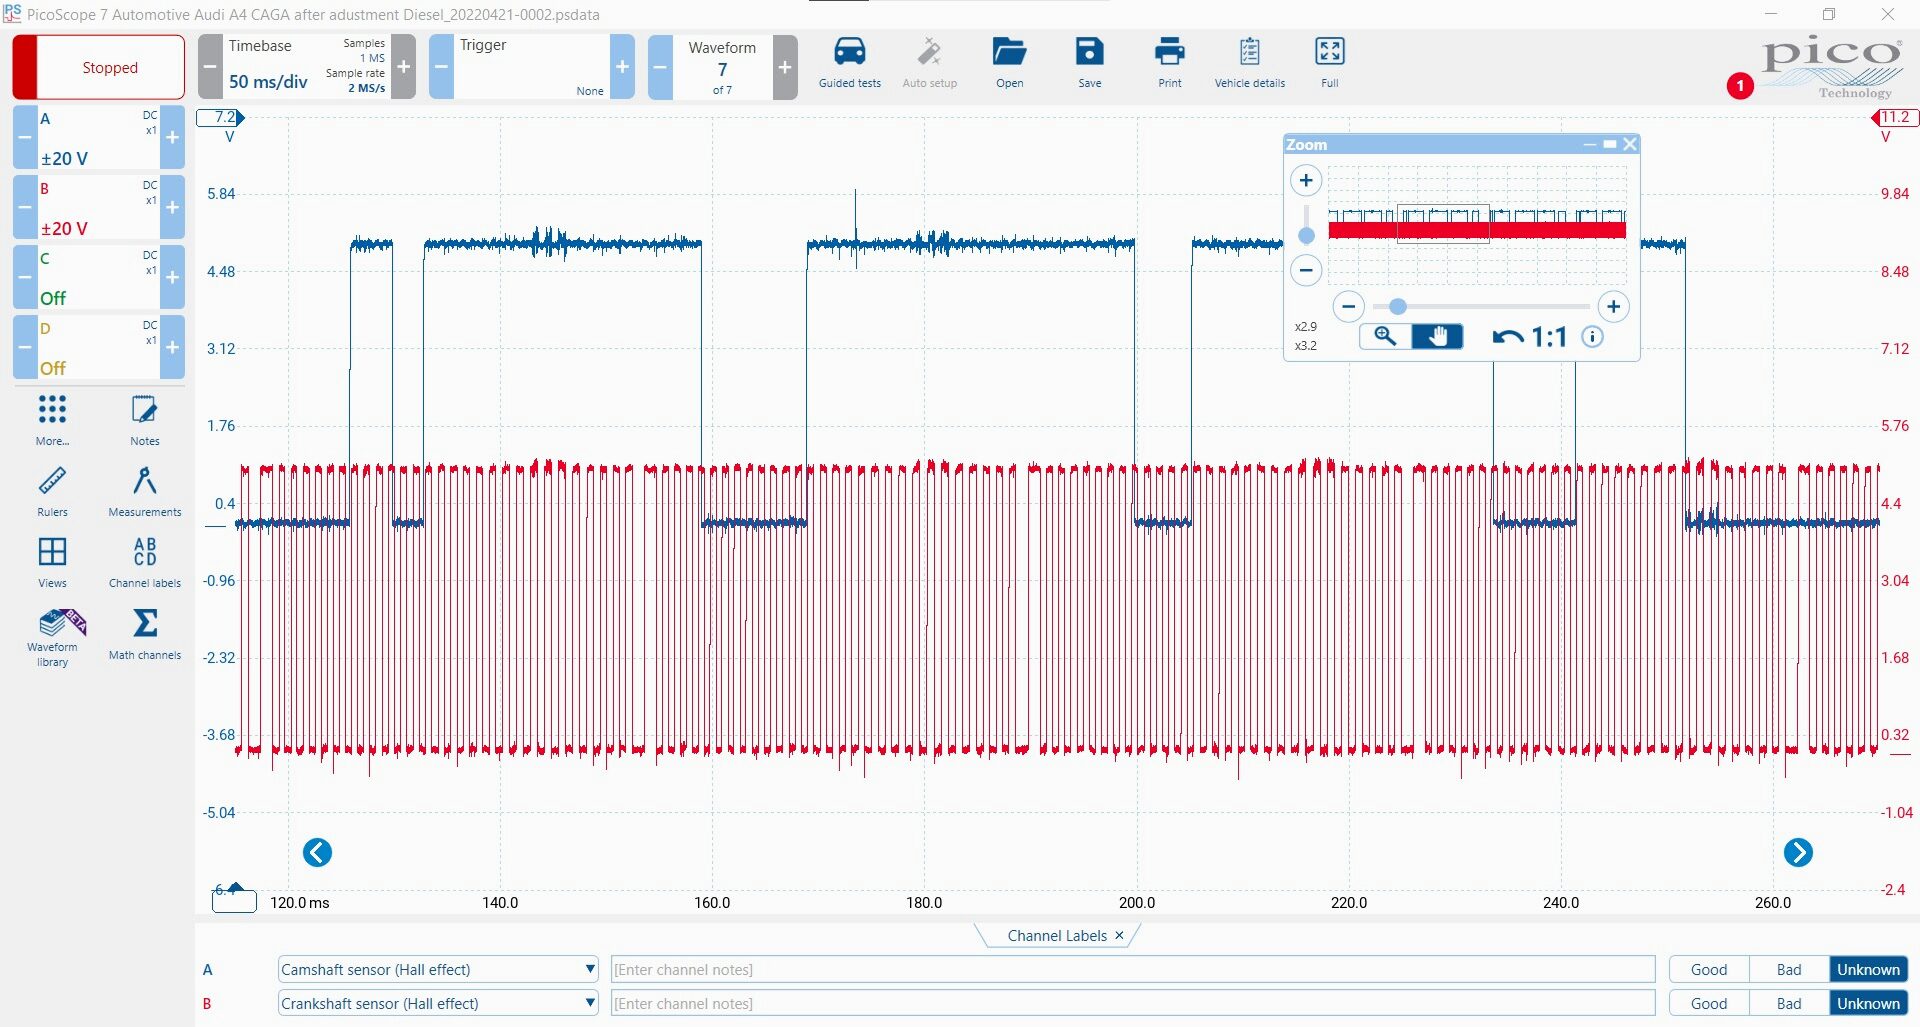Viewport: 1920px width, 1027px height.
Task: Mark channel B as Bad
Action: 1789,1003
